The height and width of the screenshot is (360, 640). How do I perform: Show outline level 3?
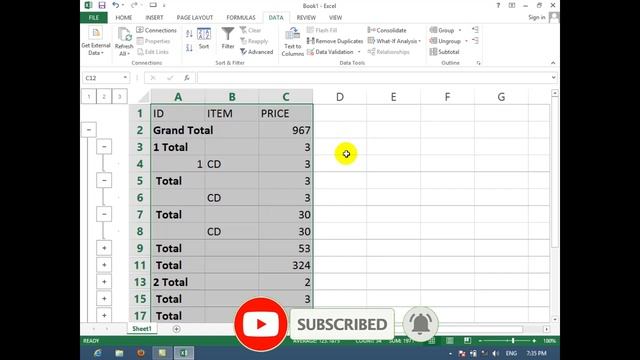(x=120, y=97)
